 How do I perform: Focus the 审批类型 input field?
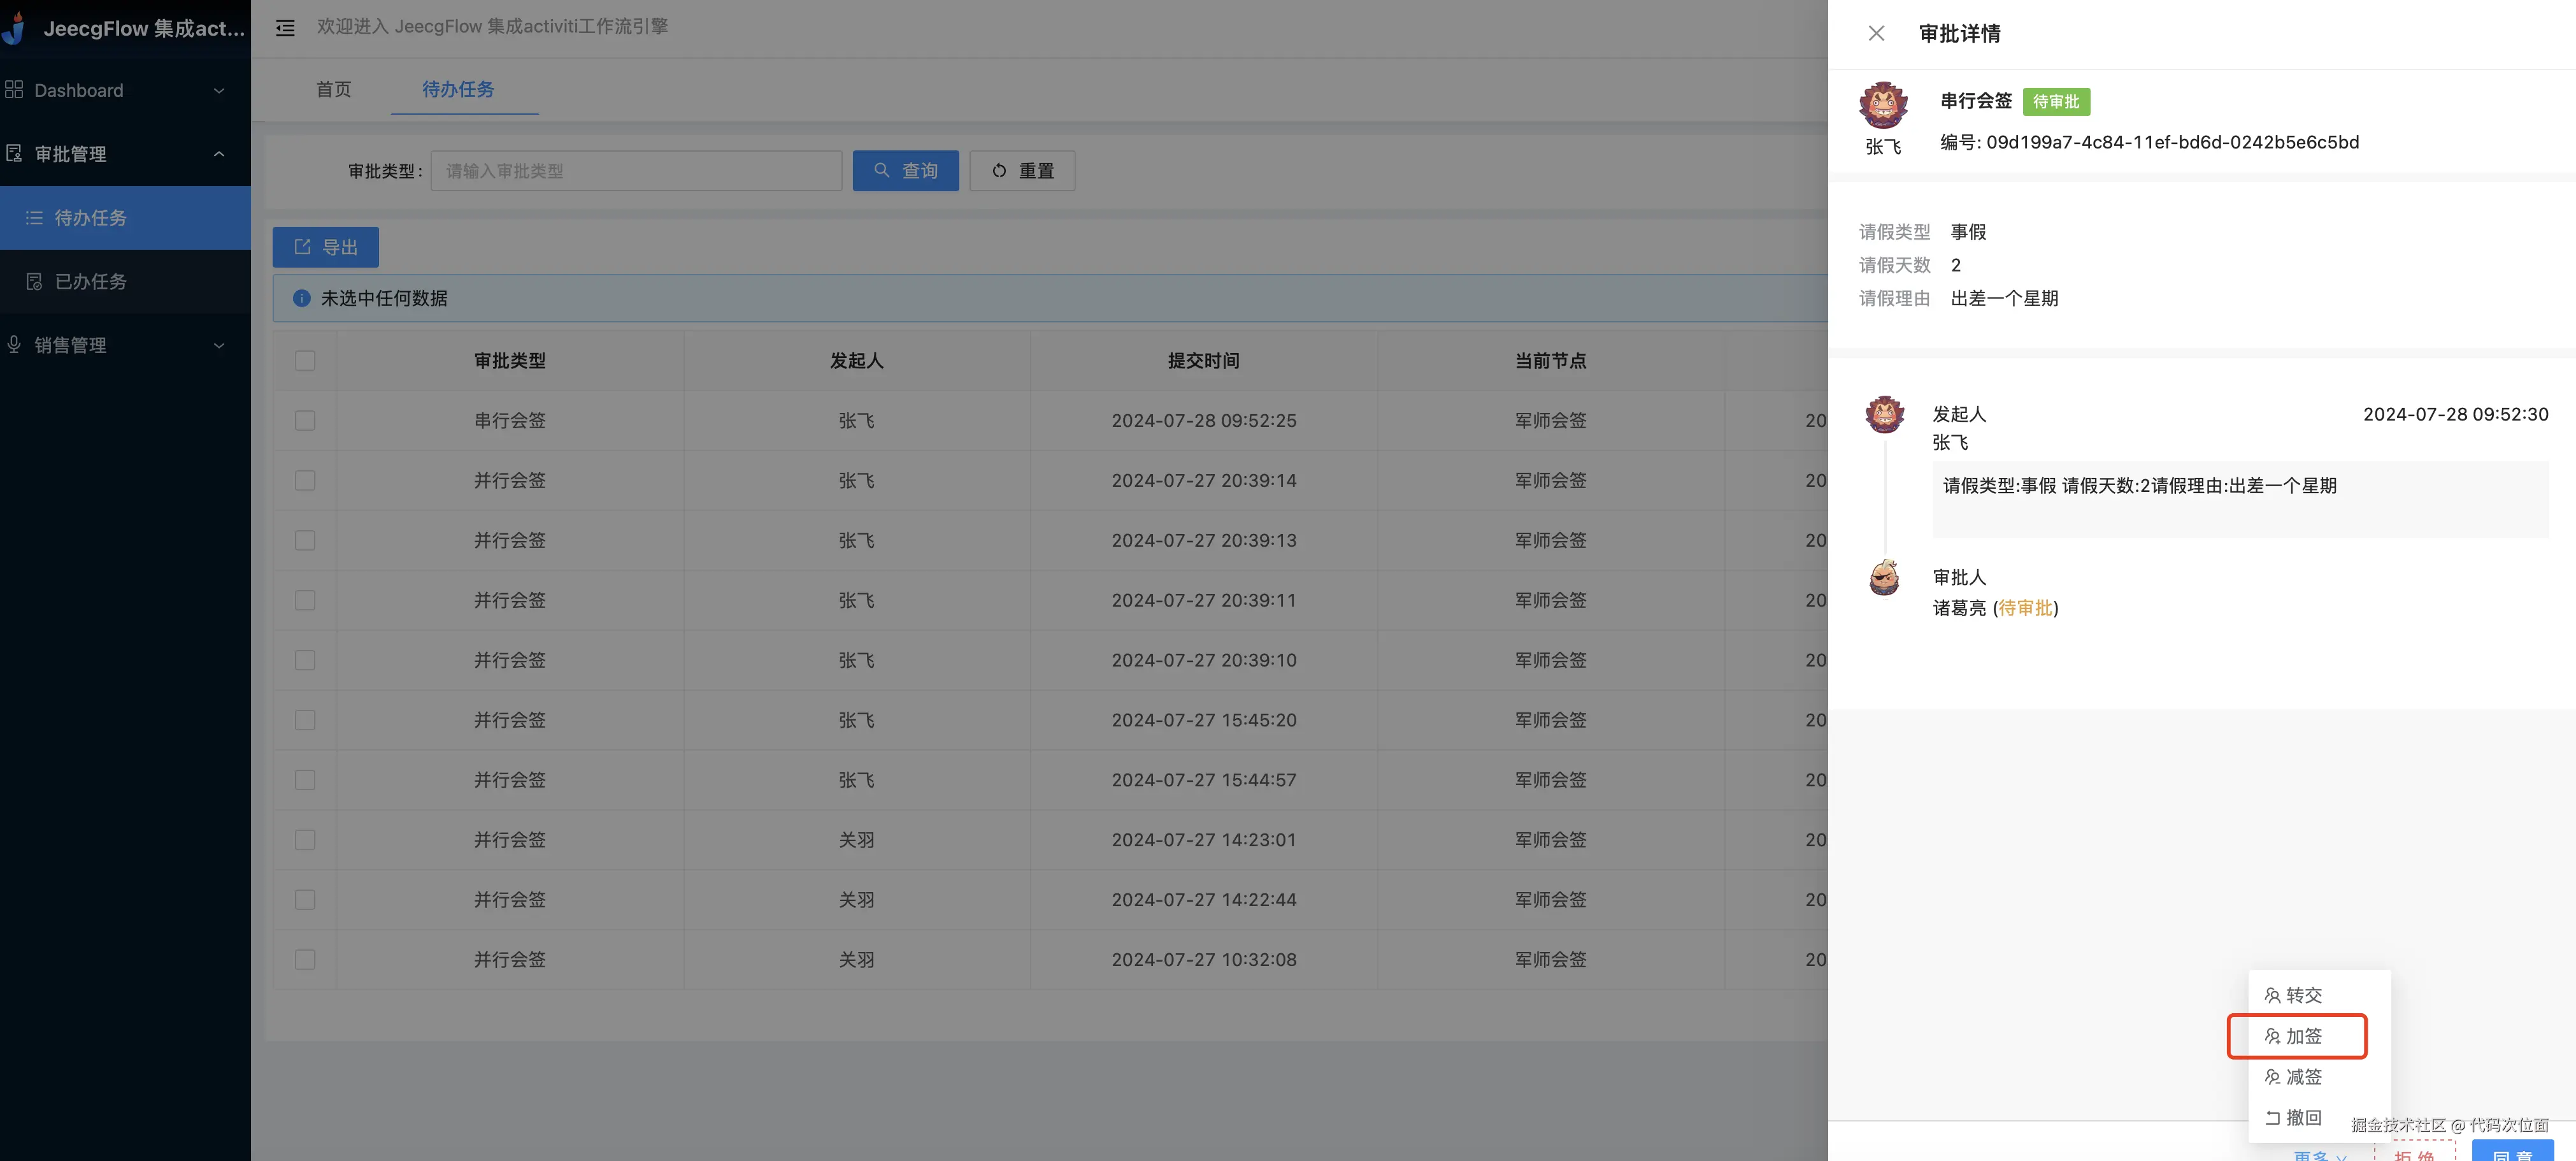pos(635,171)
